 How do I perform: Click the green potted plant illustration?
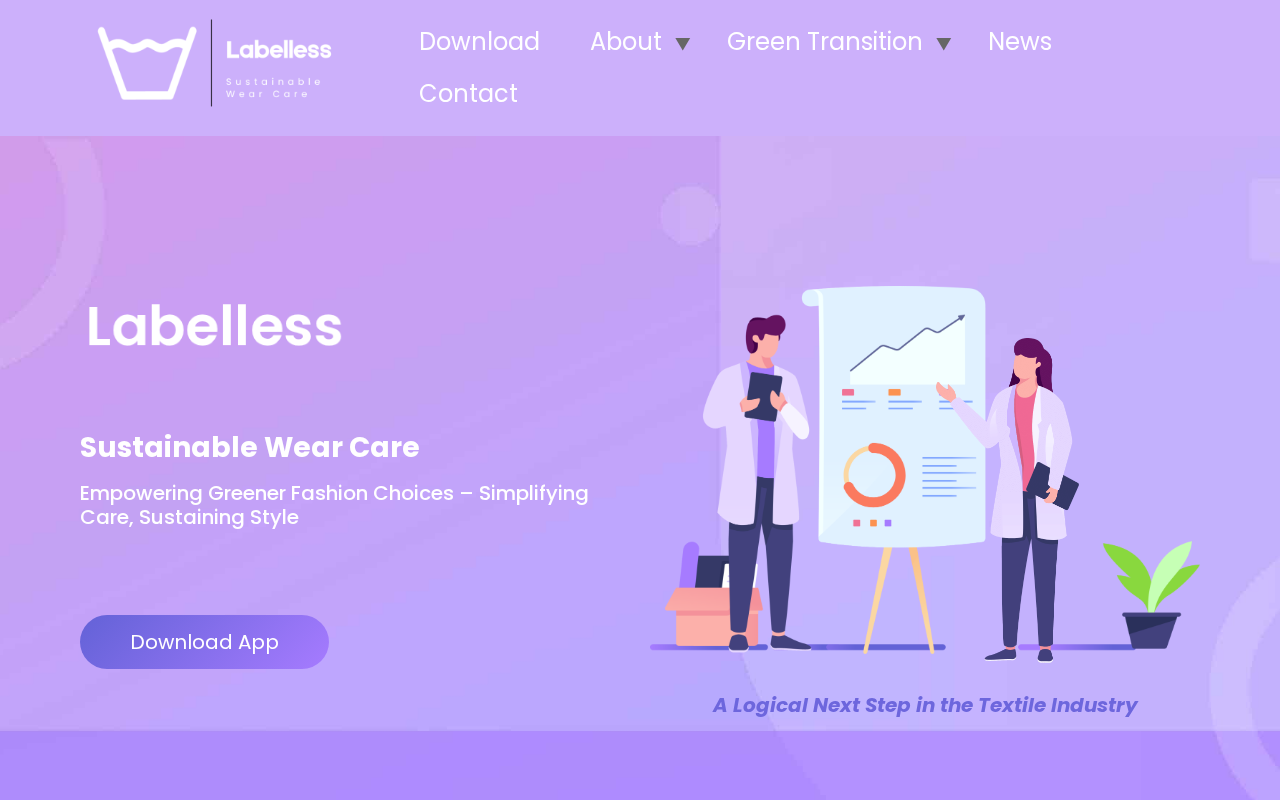pyautogui.click(x=1151, y=595)
